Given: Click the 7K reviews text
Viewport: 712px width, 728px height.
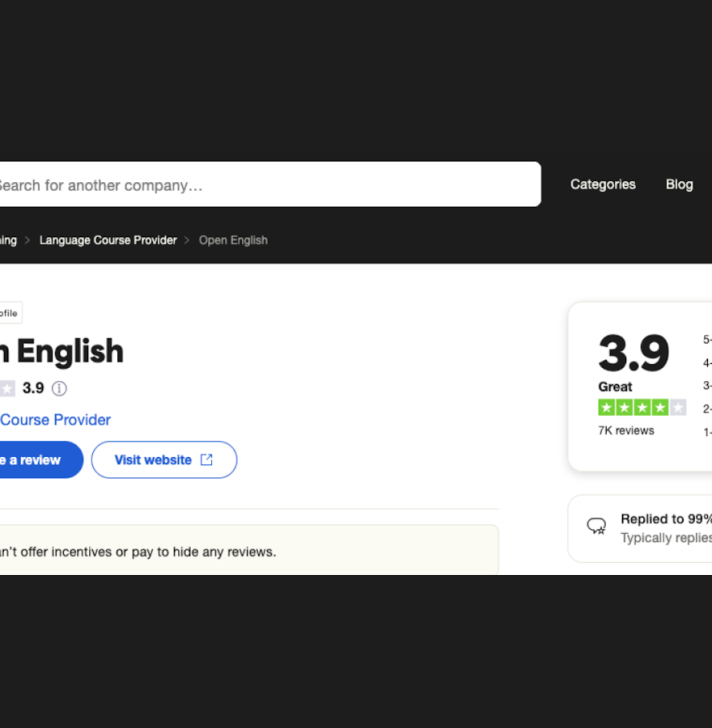Looking at the screenshot, I should click(x=626, y=430).
